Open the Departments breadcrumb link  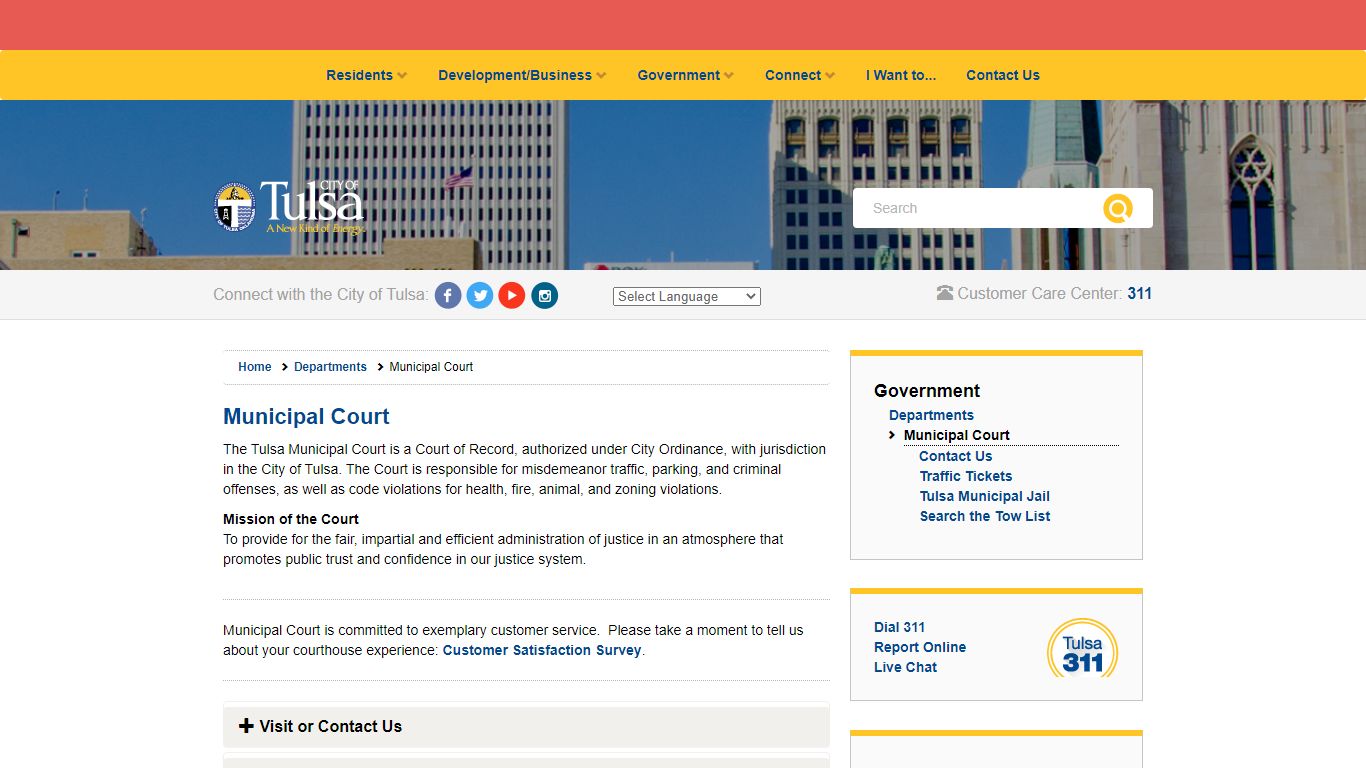(x=330, y=367)
